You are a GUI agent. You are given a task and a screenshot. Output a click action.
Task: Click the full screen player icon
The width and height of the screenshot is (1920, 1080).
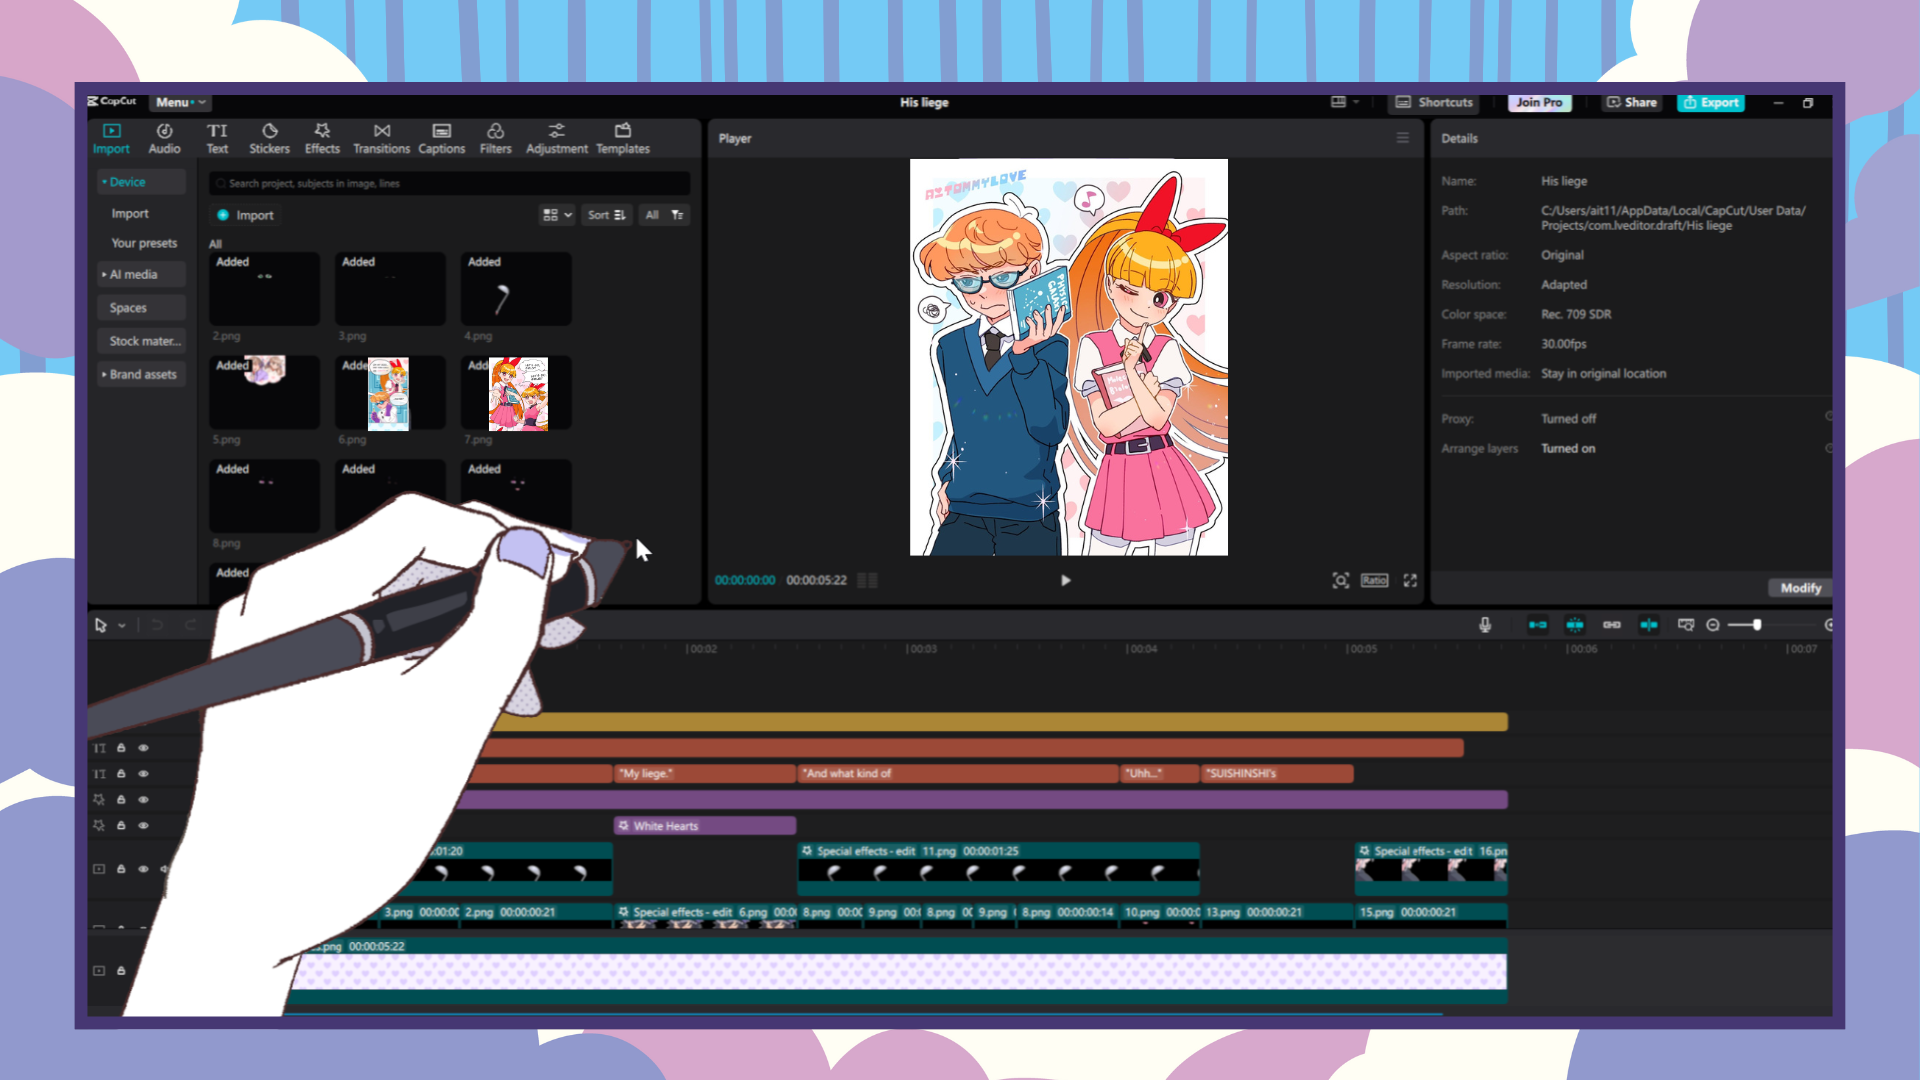(1410, 580)
